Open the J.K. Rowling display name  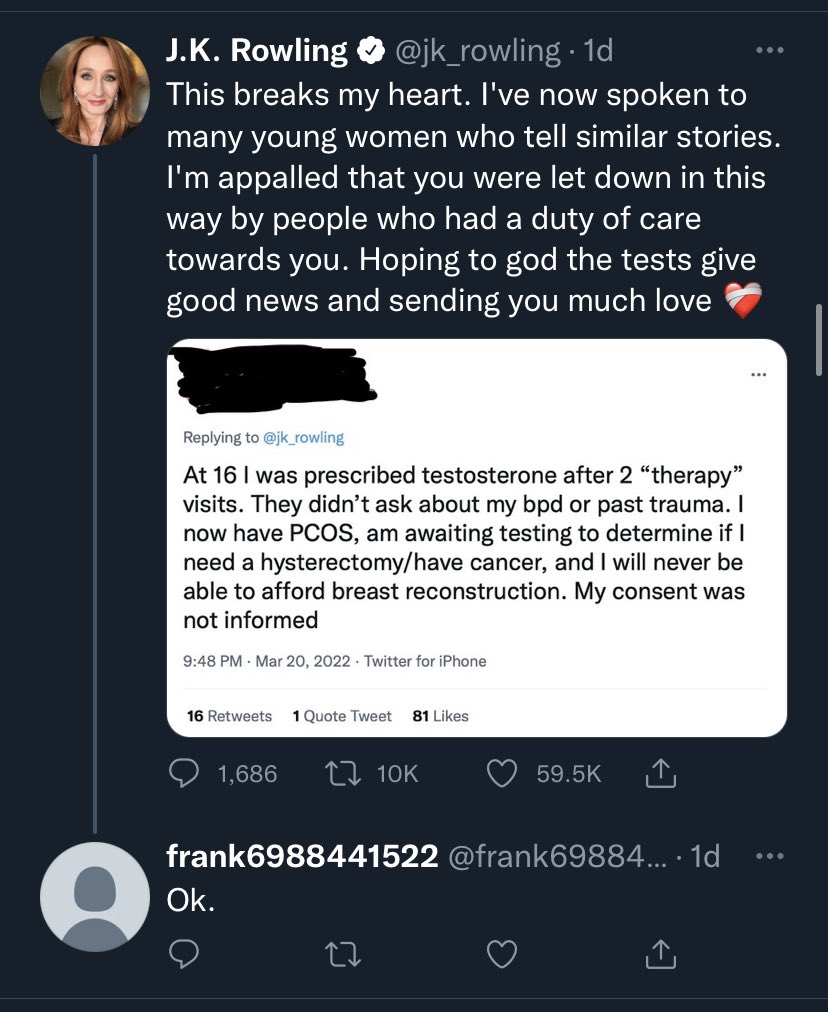pyautogui.click(x=257, y=50)
